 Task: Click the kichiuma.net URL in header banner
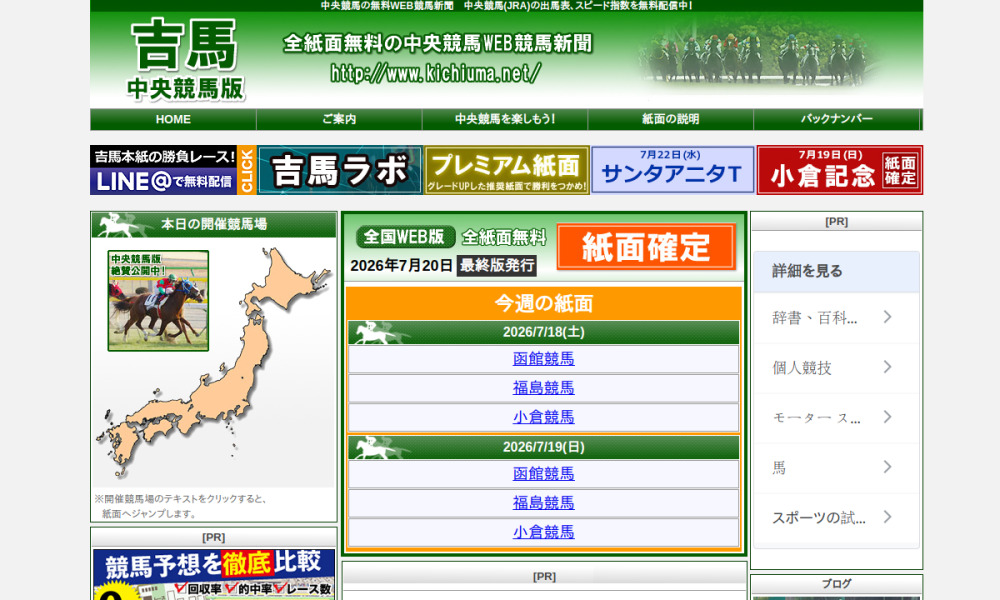[x=436, y=73]
